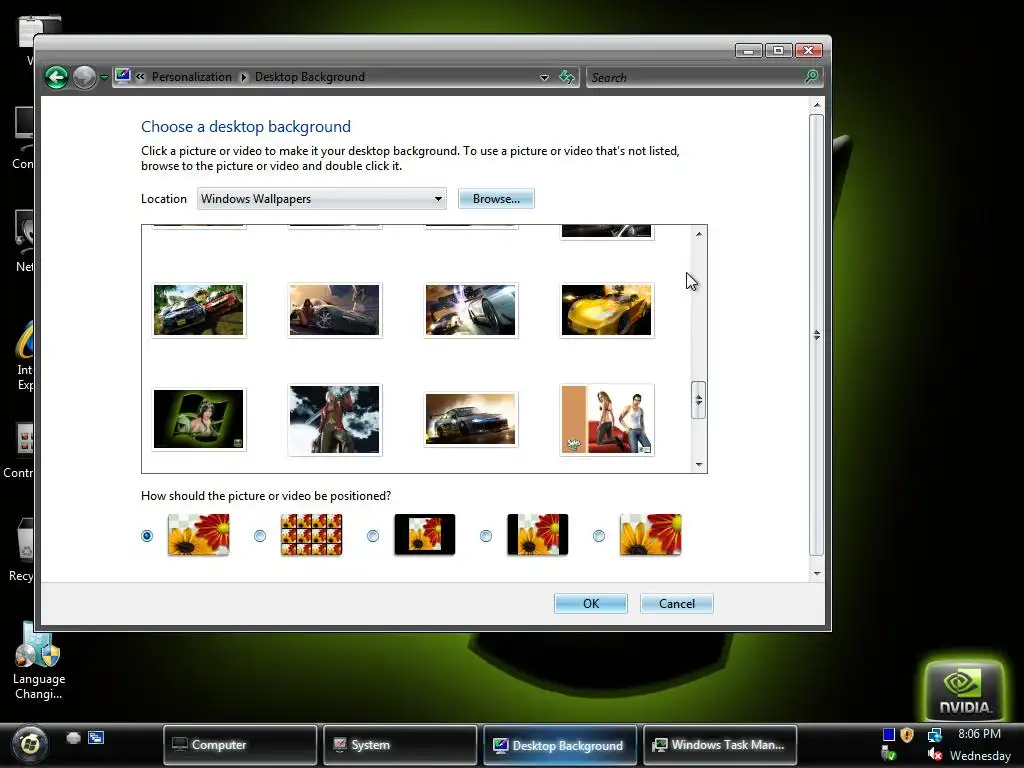The height and width of the screenshot is (768, 1024).
Task: Open the Internet Explorer desktop icon
Action: click(x=24, y=356)
